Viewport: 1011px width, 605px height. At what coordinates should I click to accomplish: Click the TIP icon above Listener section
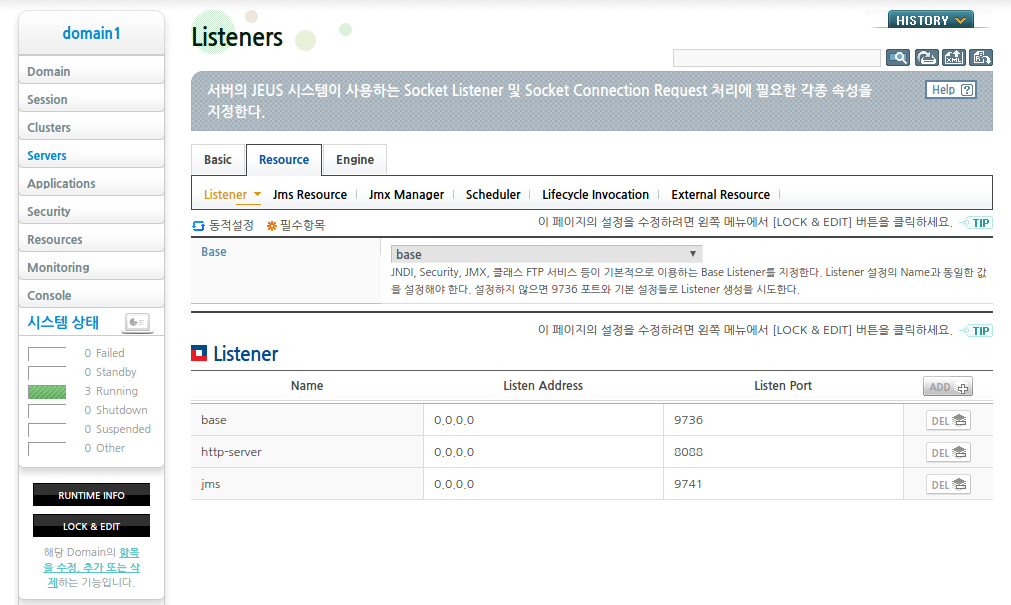pyautogui.click(x=976, y=330)
